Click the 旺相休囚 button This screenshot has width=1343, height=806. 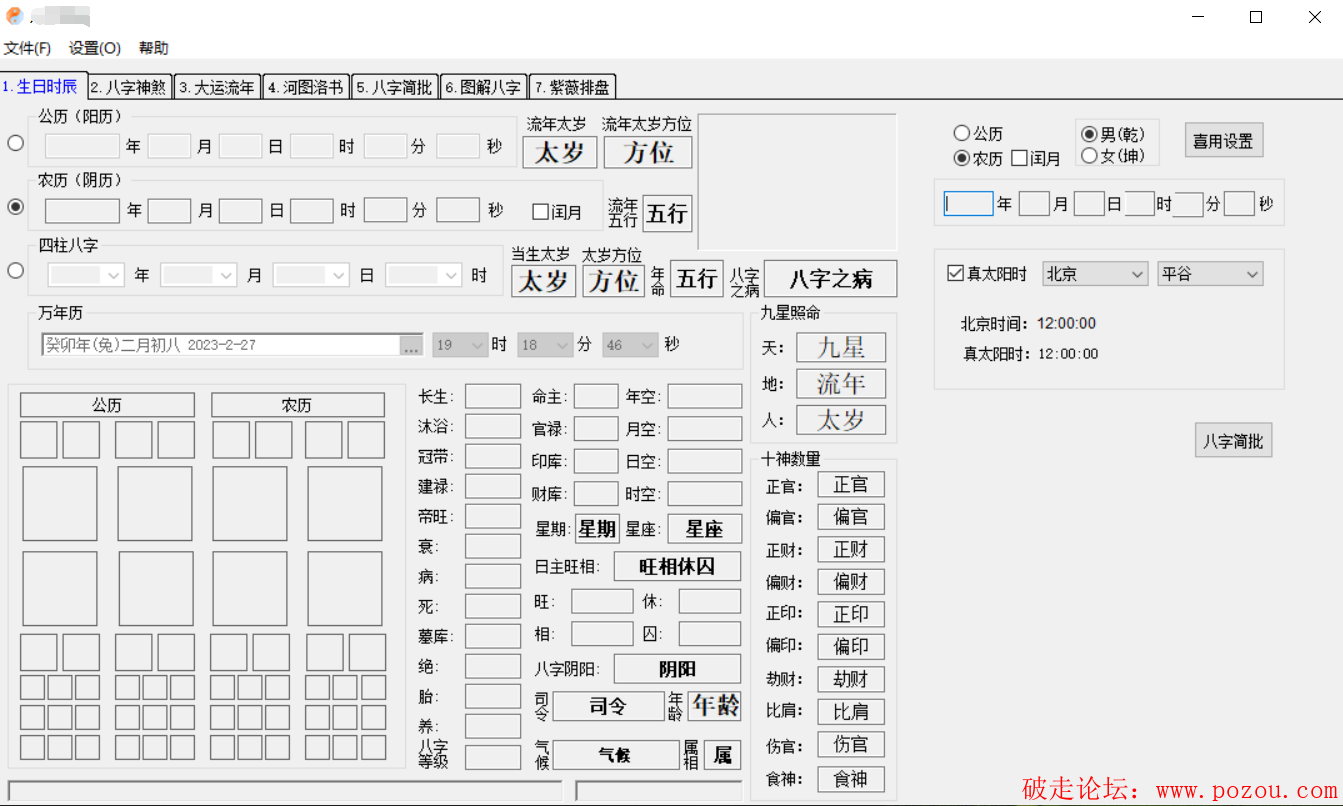677,566
